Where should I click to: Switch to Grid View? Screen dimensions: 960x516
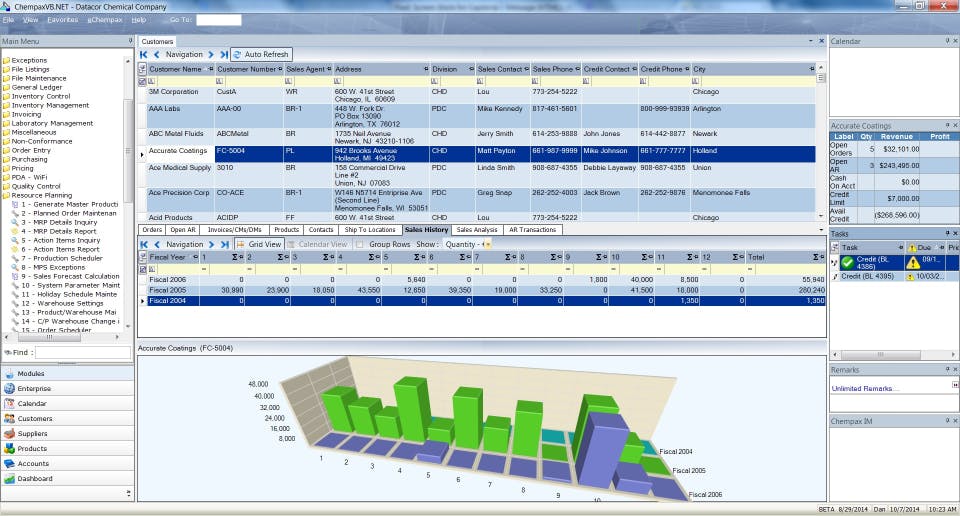pyautogui.click(x=259, y=244)
